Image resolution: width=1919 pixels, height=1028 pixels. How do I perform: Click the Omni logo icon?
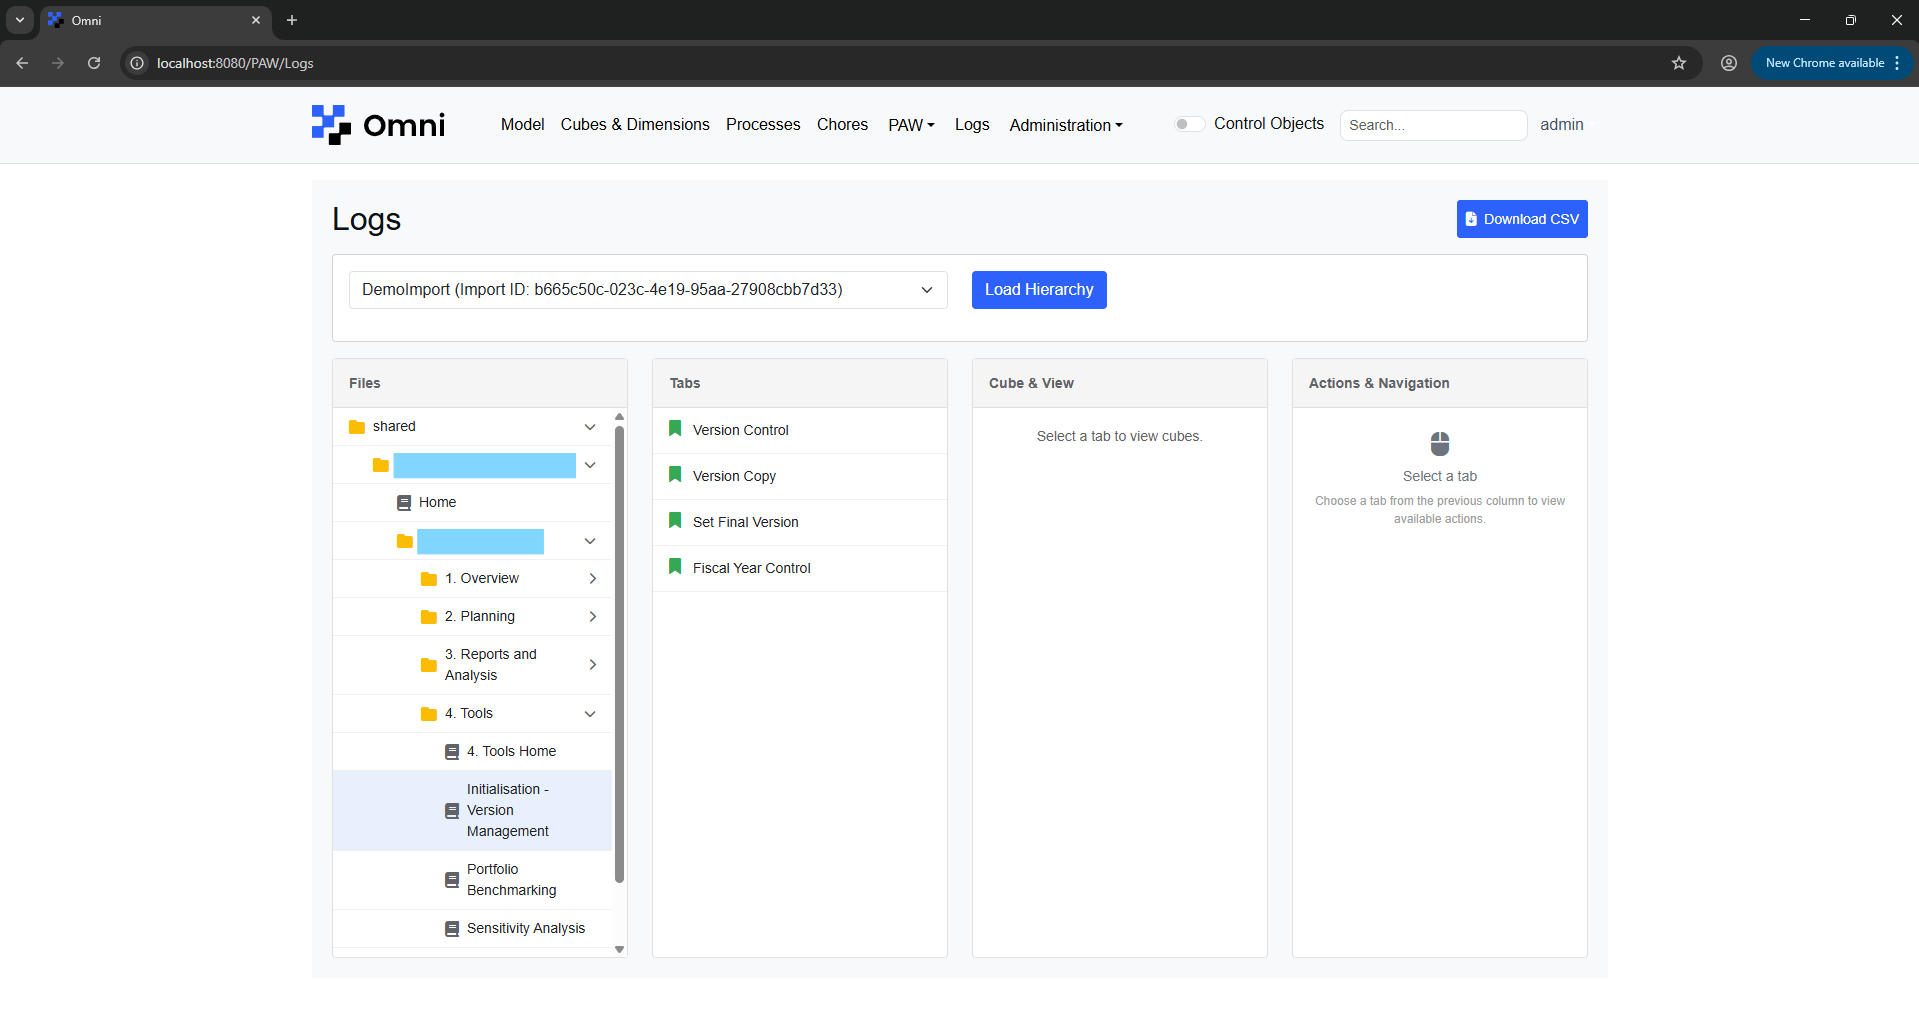(x=331, y=125)
